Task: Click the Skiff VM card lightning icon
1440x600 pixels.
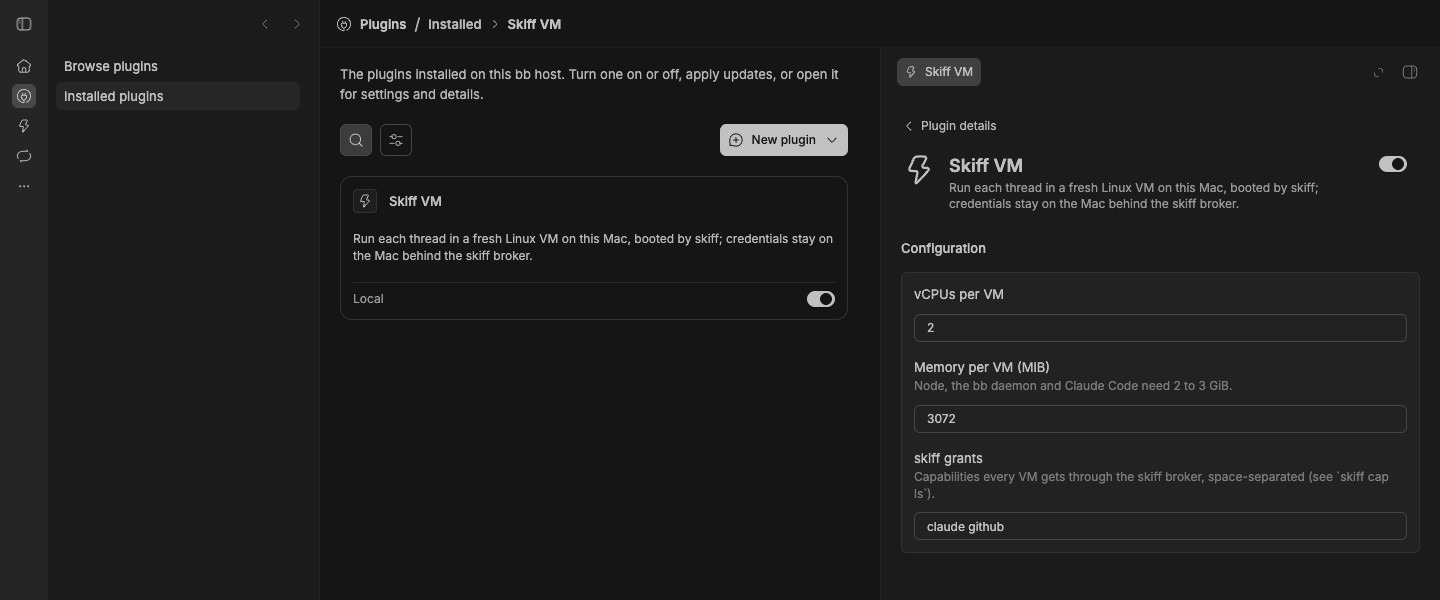Action: [x=365, y=201]
